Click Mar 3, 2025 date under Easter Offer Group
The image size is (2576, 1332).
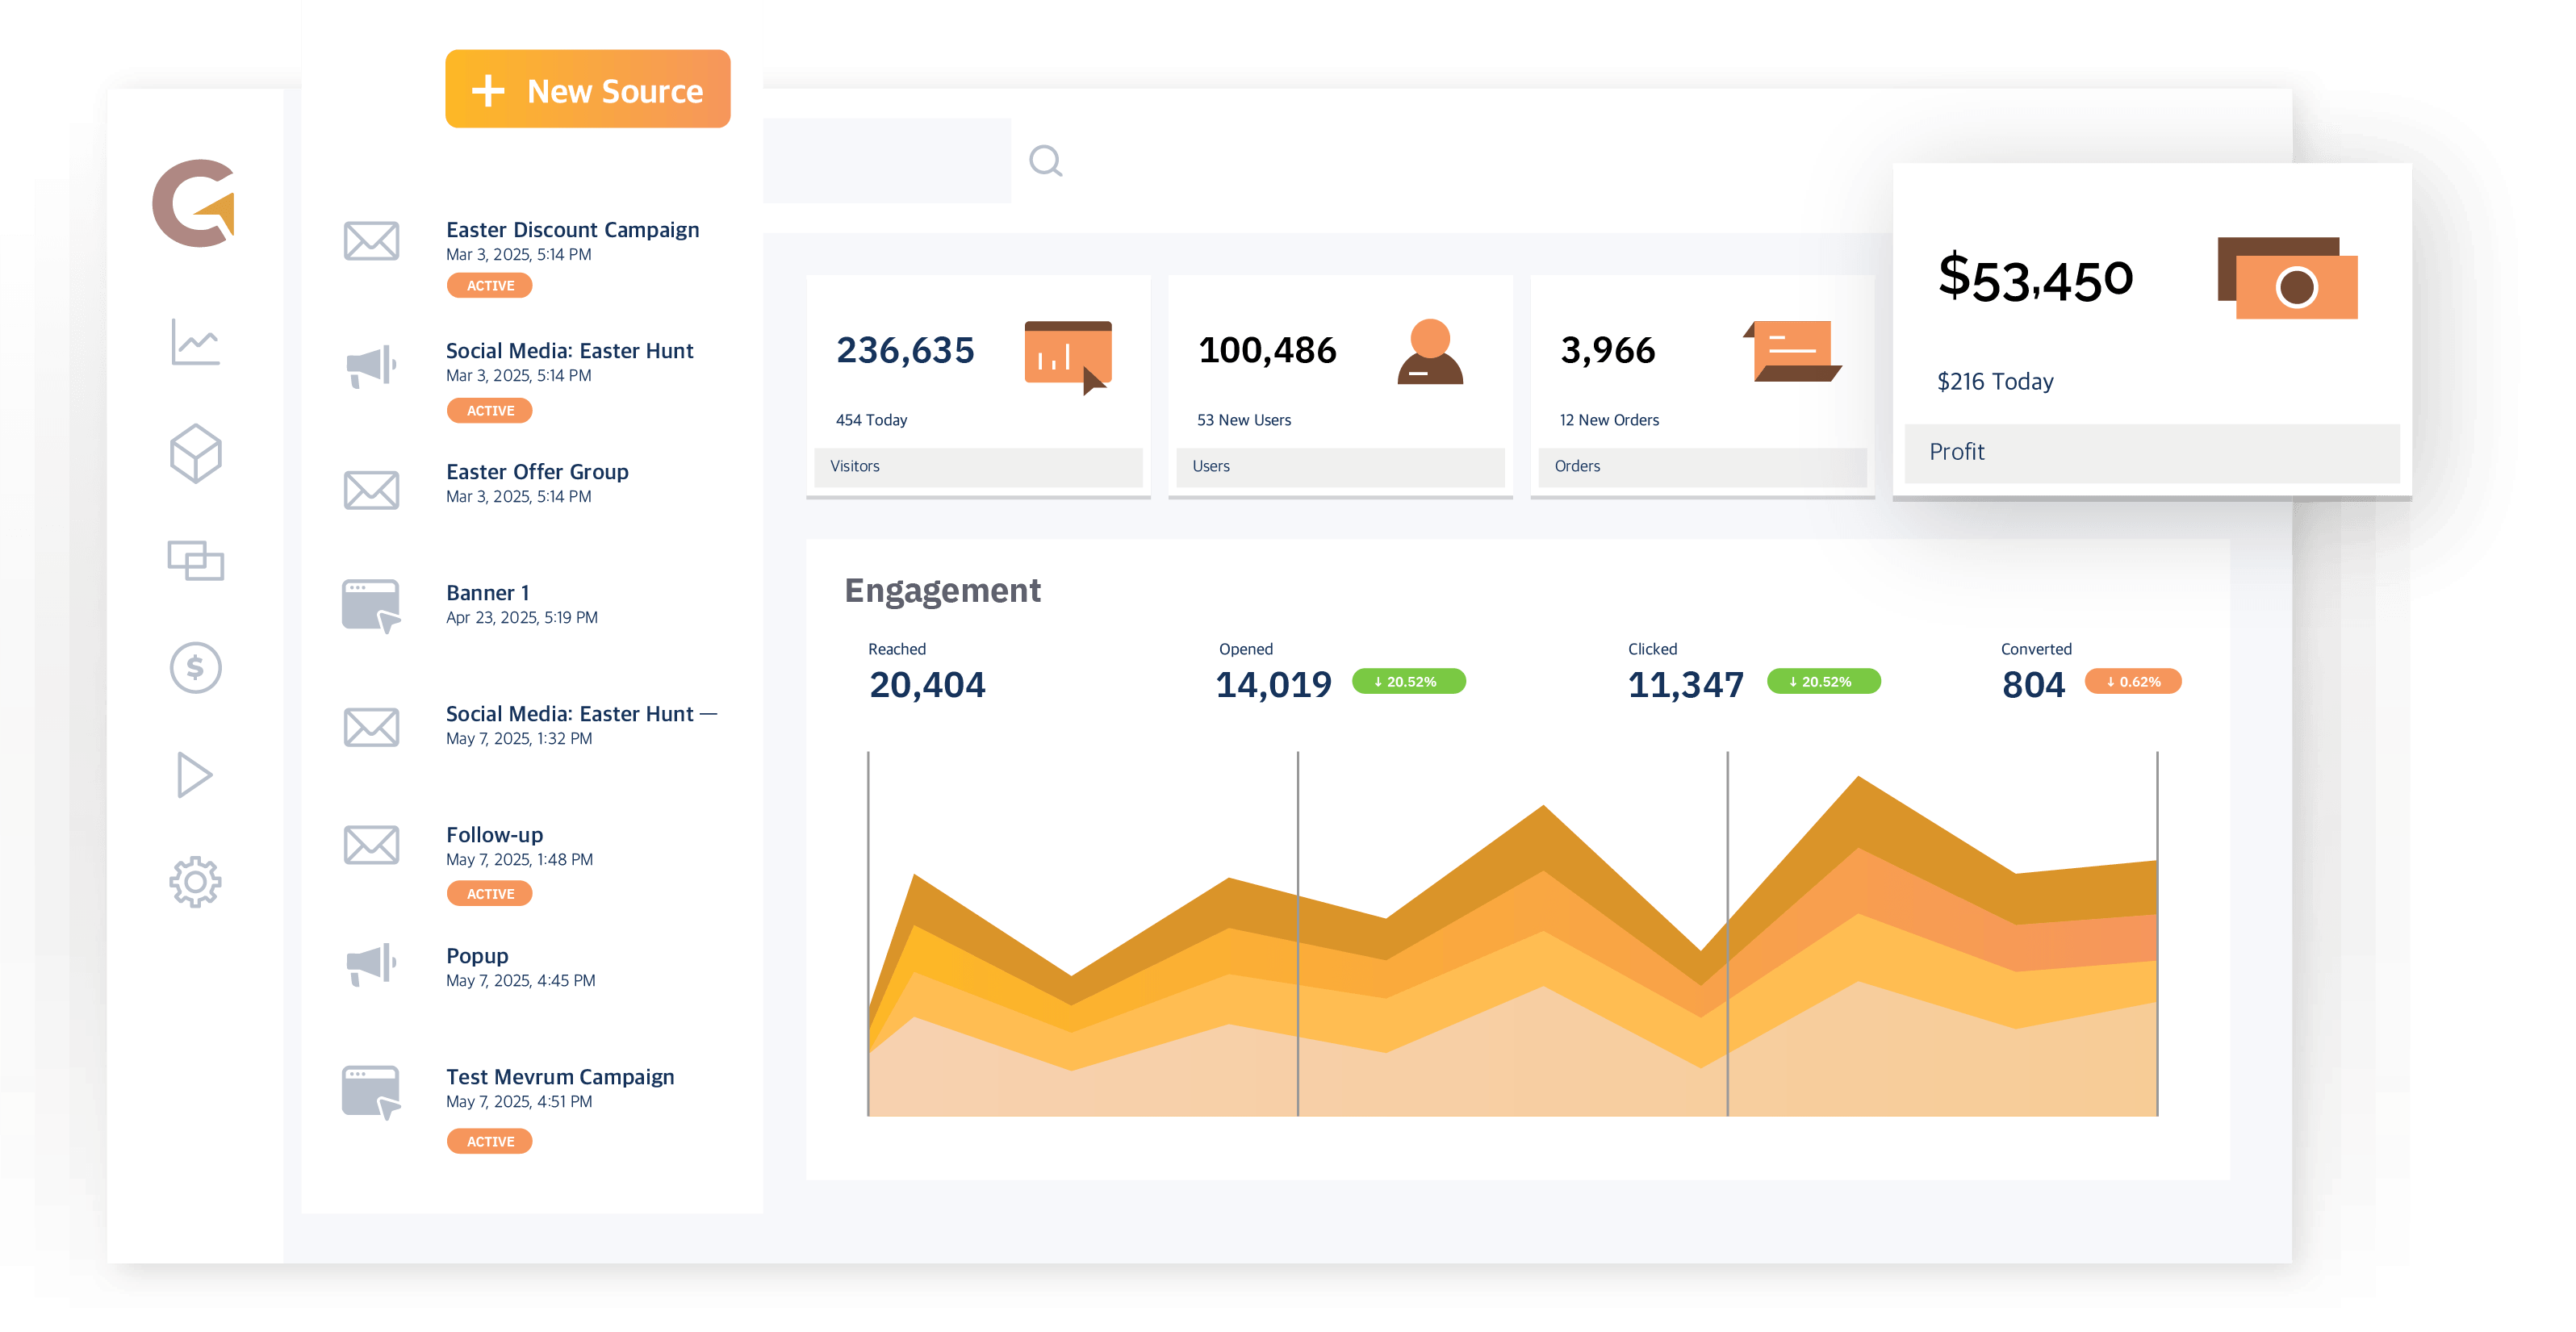coord(518,497)
